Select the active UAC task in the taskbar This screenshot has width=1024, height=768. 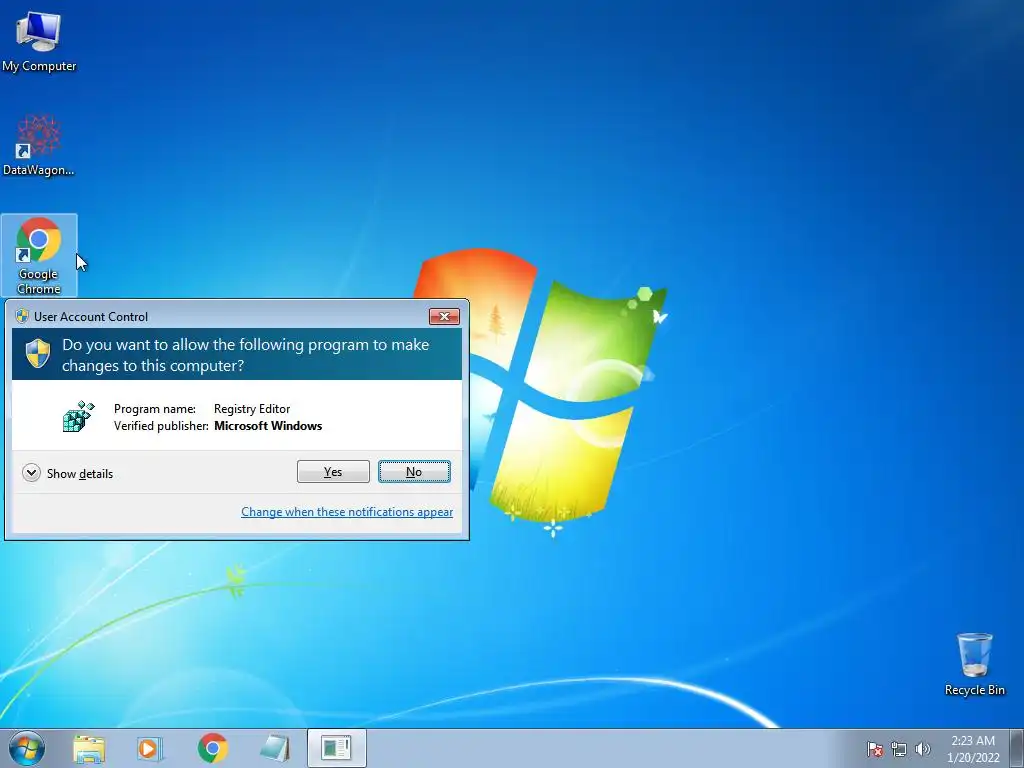click(336, 748)
